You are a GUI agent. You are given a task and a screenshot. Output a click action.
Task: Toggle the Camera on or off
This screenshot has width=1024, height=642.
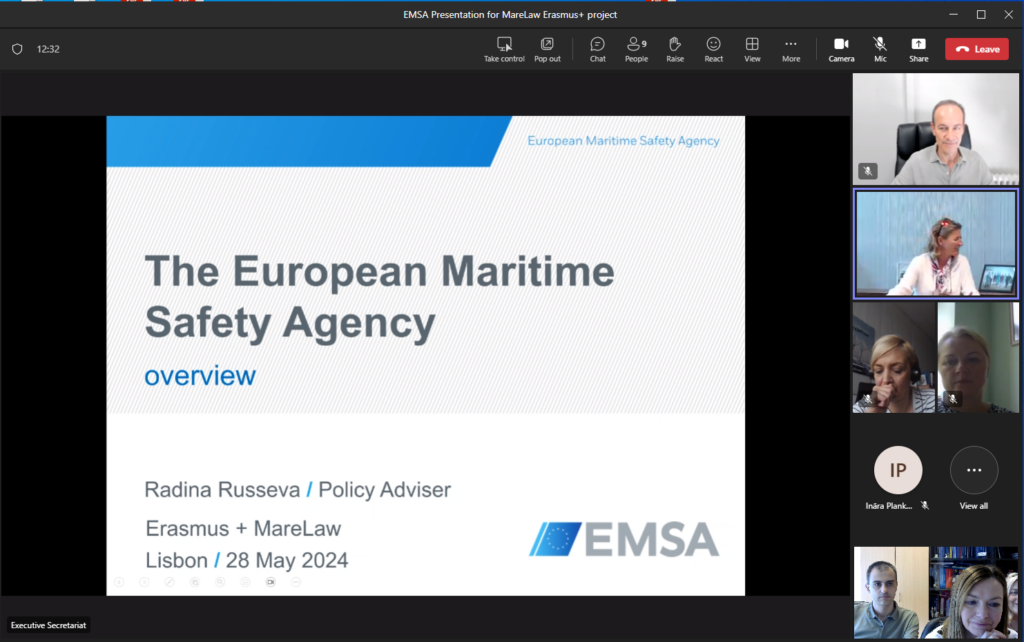(841, 48)
